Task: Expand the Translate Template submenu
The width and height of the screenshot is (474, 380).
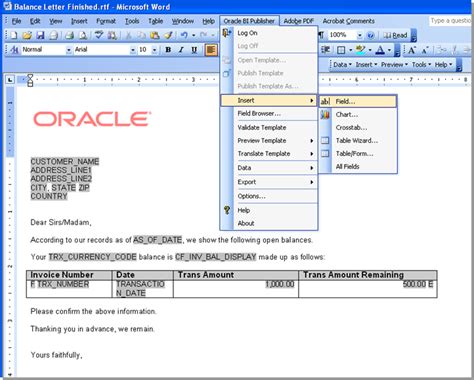Action: 269,153
